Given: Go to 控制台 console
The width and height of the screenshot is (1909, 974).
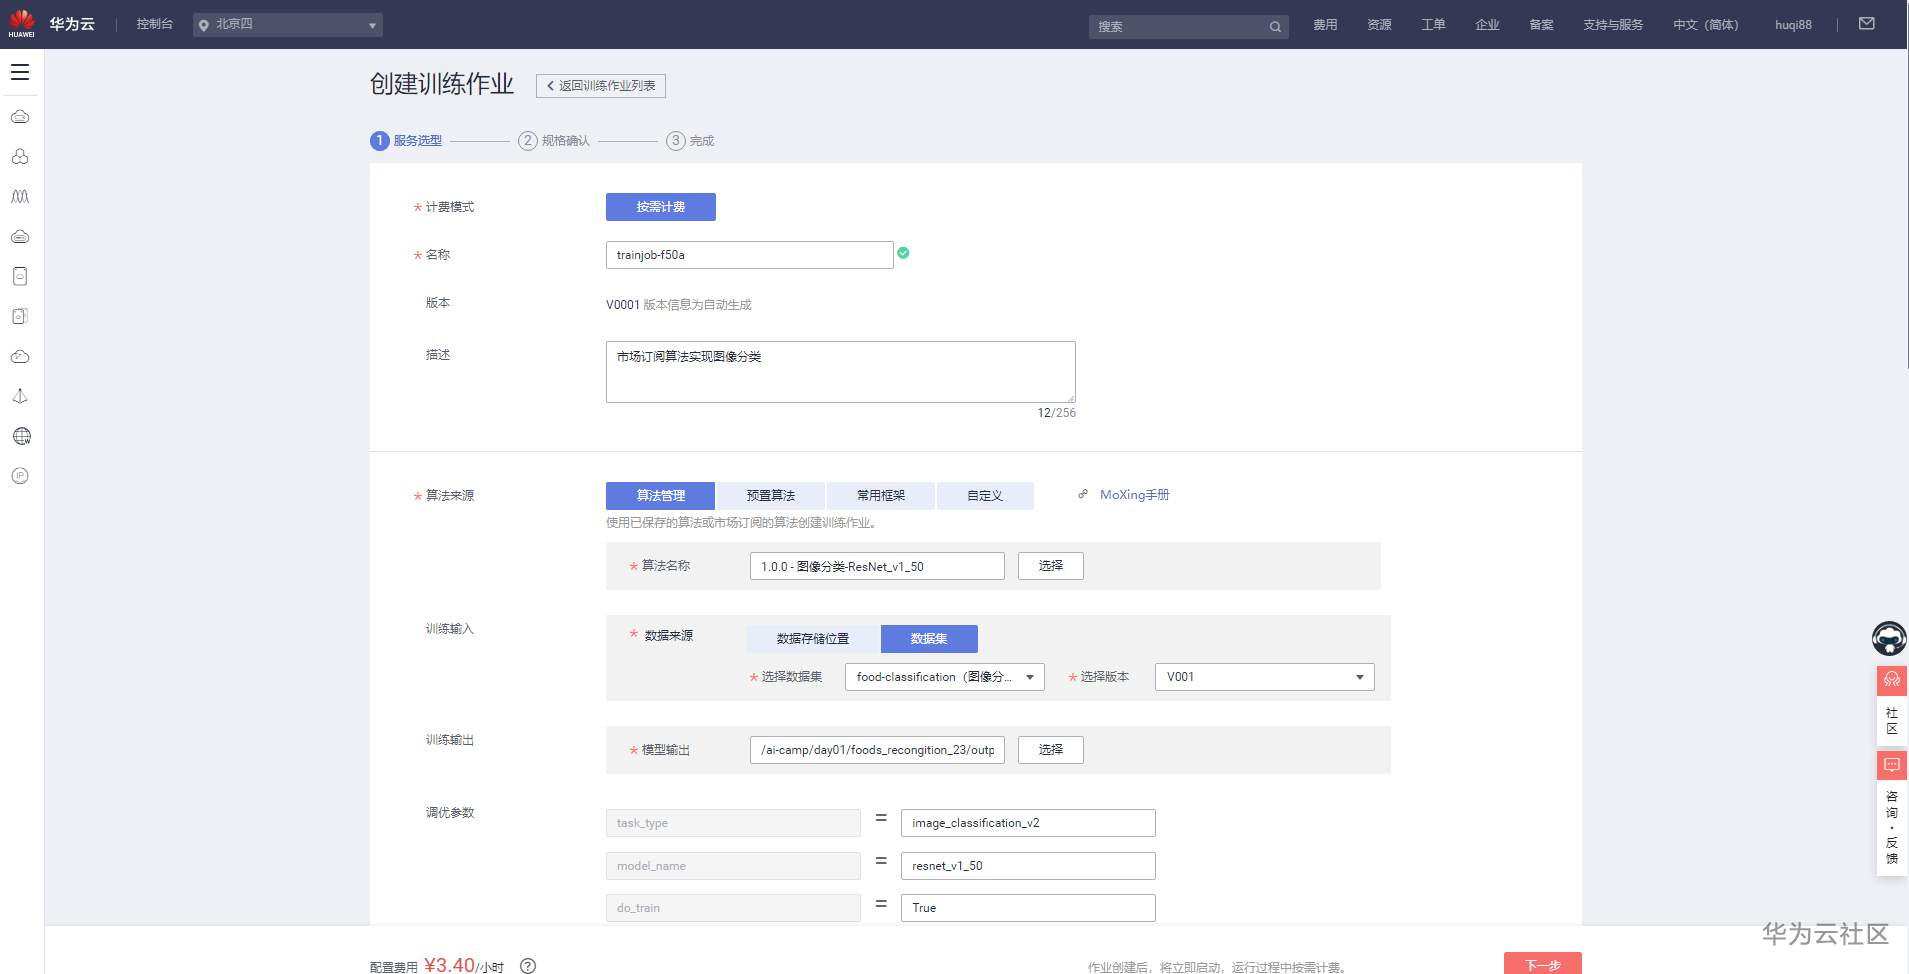Looking at the screenshot, I should click(x=155, y=24).
